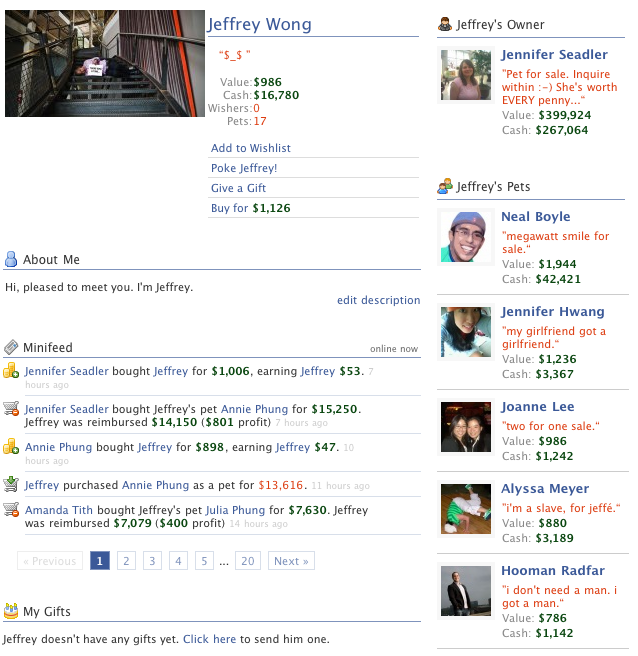Click the 'online now' status text
This screenshot has height=656, width=638.
coord(394,348)
